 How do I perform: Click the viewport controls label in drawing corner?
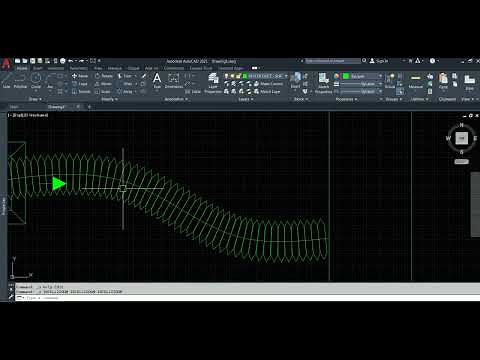coord(28,115)
